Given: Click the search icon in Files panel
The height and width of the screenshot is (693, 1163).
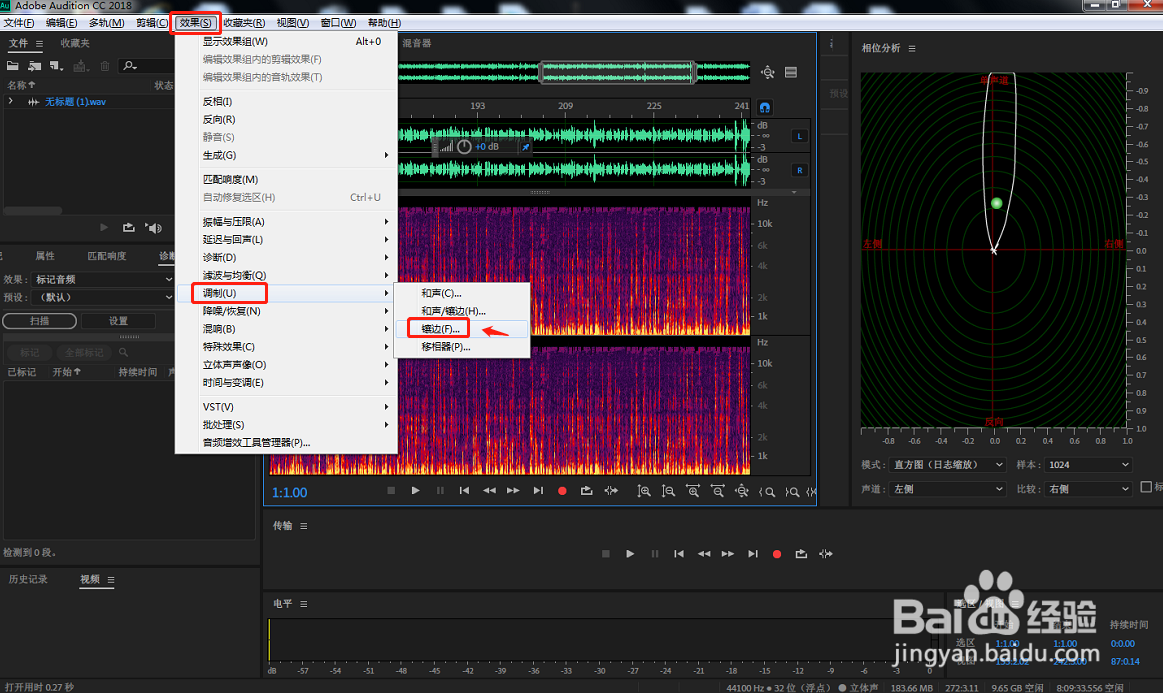Looking at the screenshot, I should pos(130,66).
